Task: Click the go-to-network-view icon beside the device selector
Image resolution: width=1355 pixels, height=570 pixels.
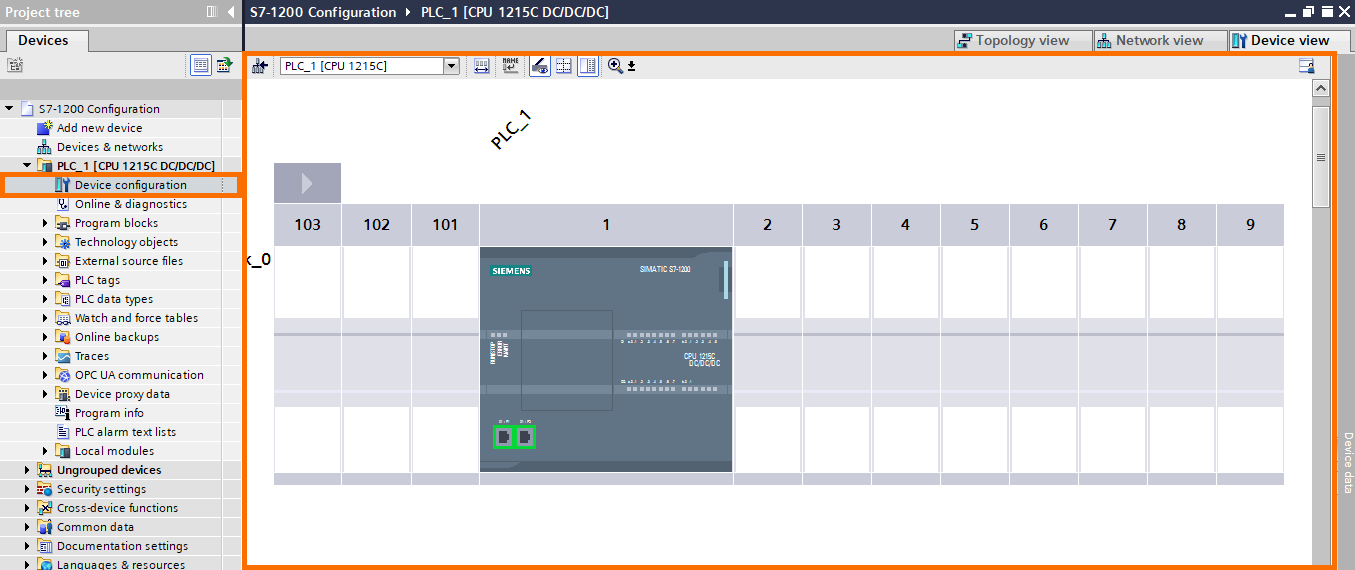Action: 260,66
